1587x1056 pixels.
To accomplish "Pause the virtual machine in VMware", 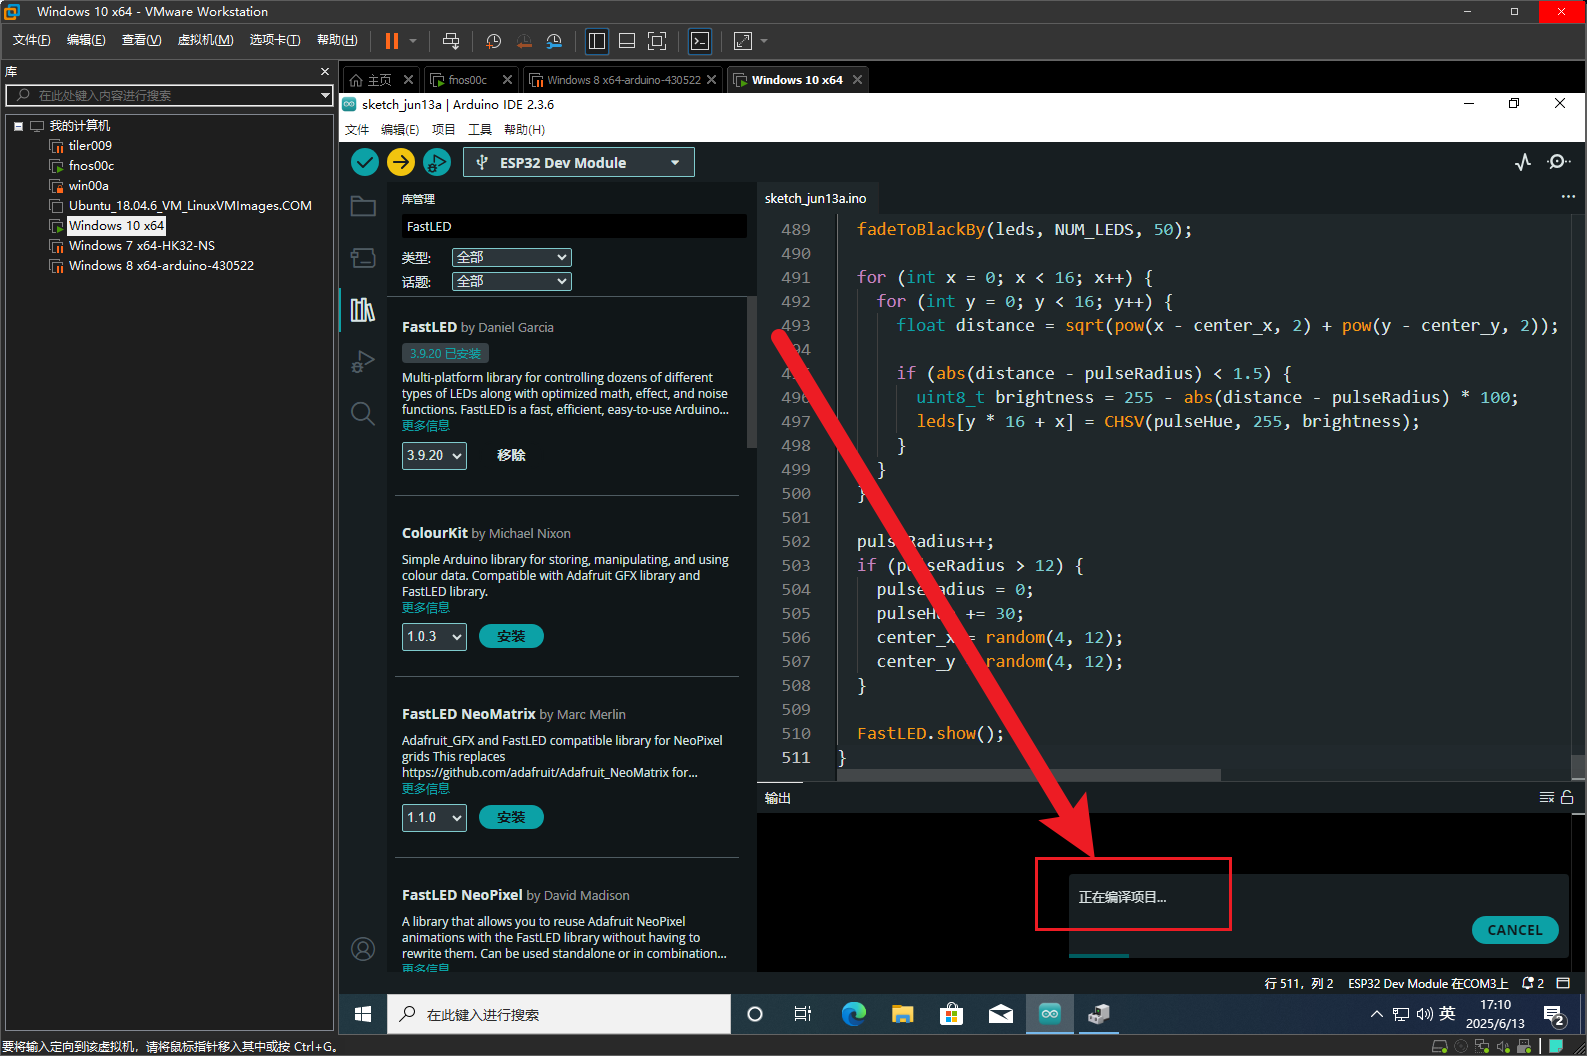I will (392, 41).
